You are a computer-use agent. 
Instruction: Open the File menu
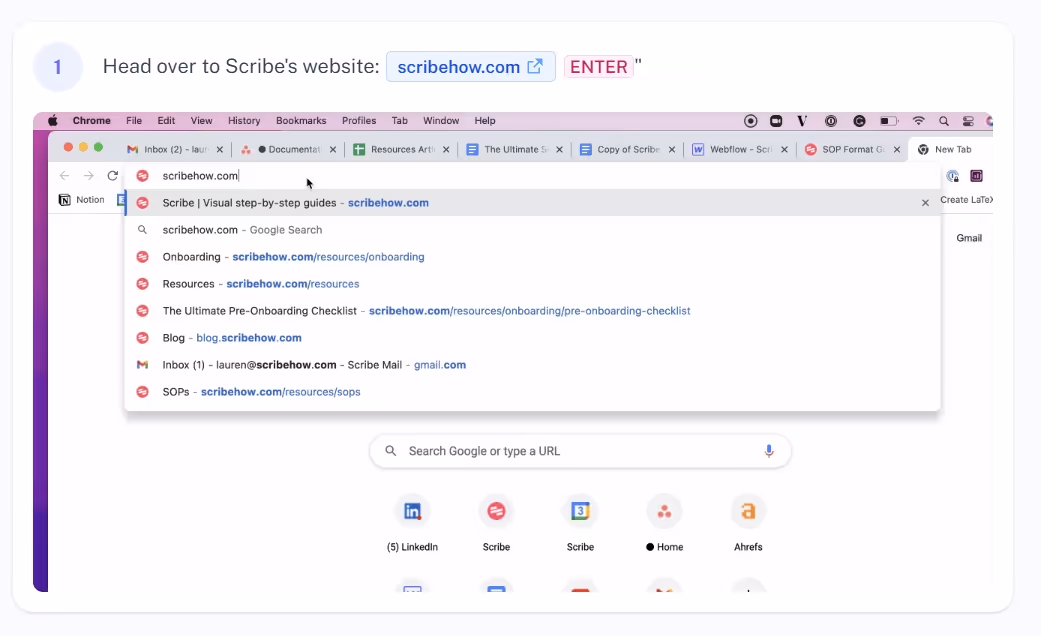pyautogui.click(x=134, y=121)
